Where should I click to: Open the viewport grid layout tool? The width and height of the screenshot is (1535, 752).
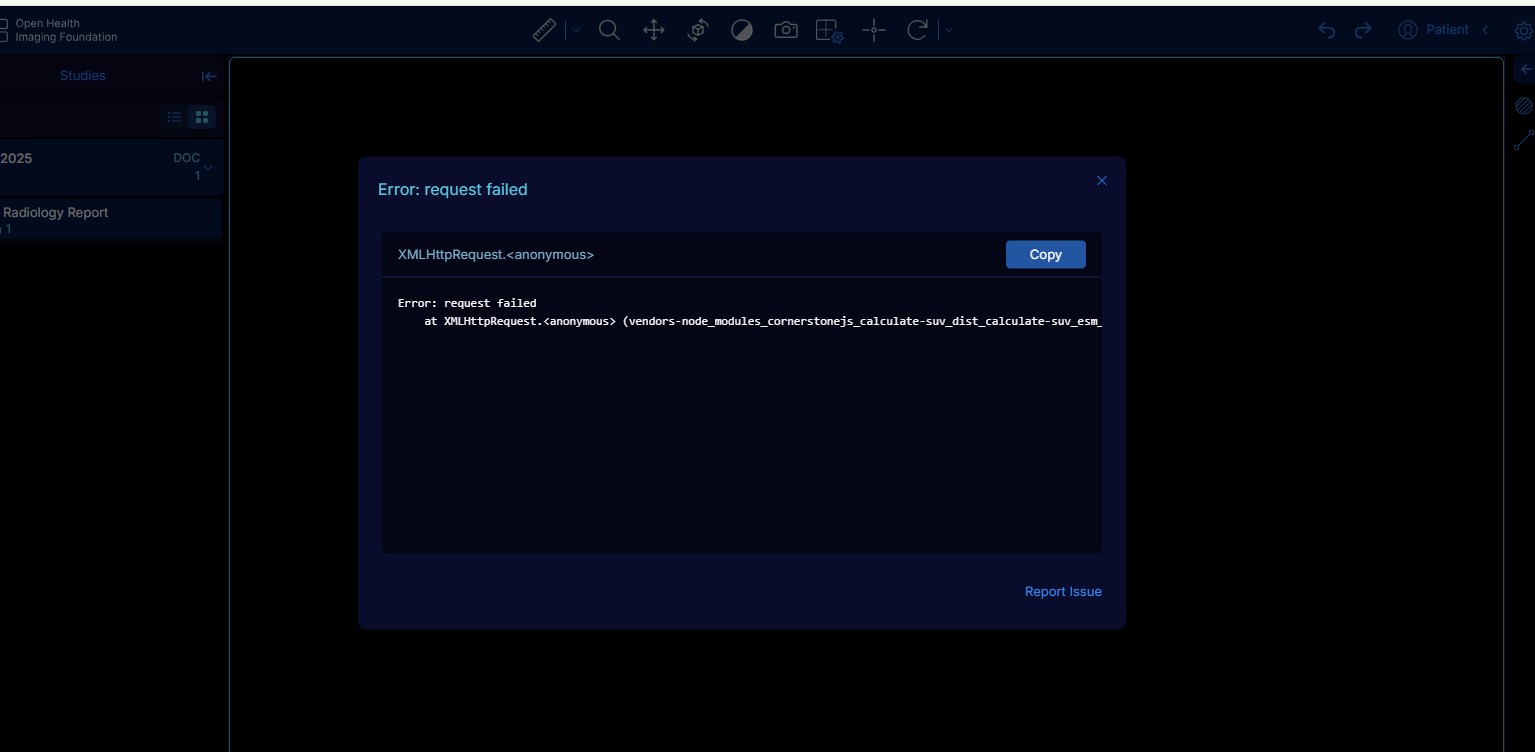(829, 30)
